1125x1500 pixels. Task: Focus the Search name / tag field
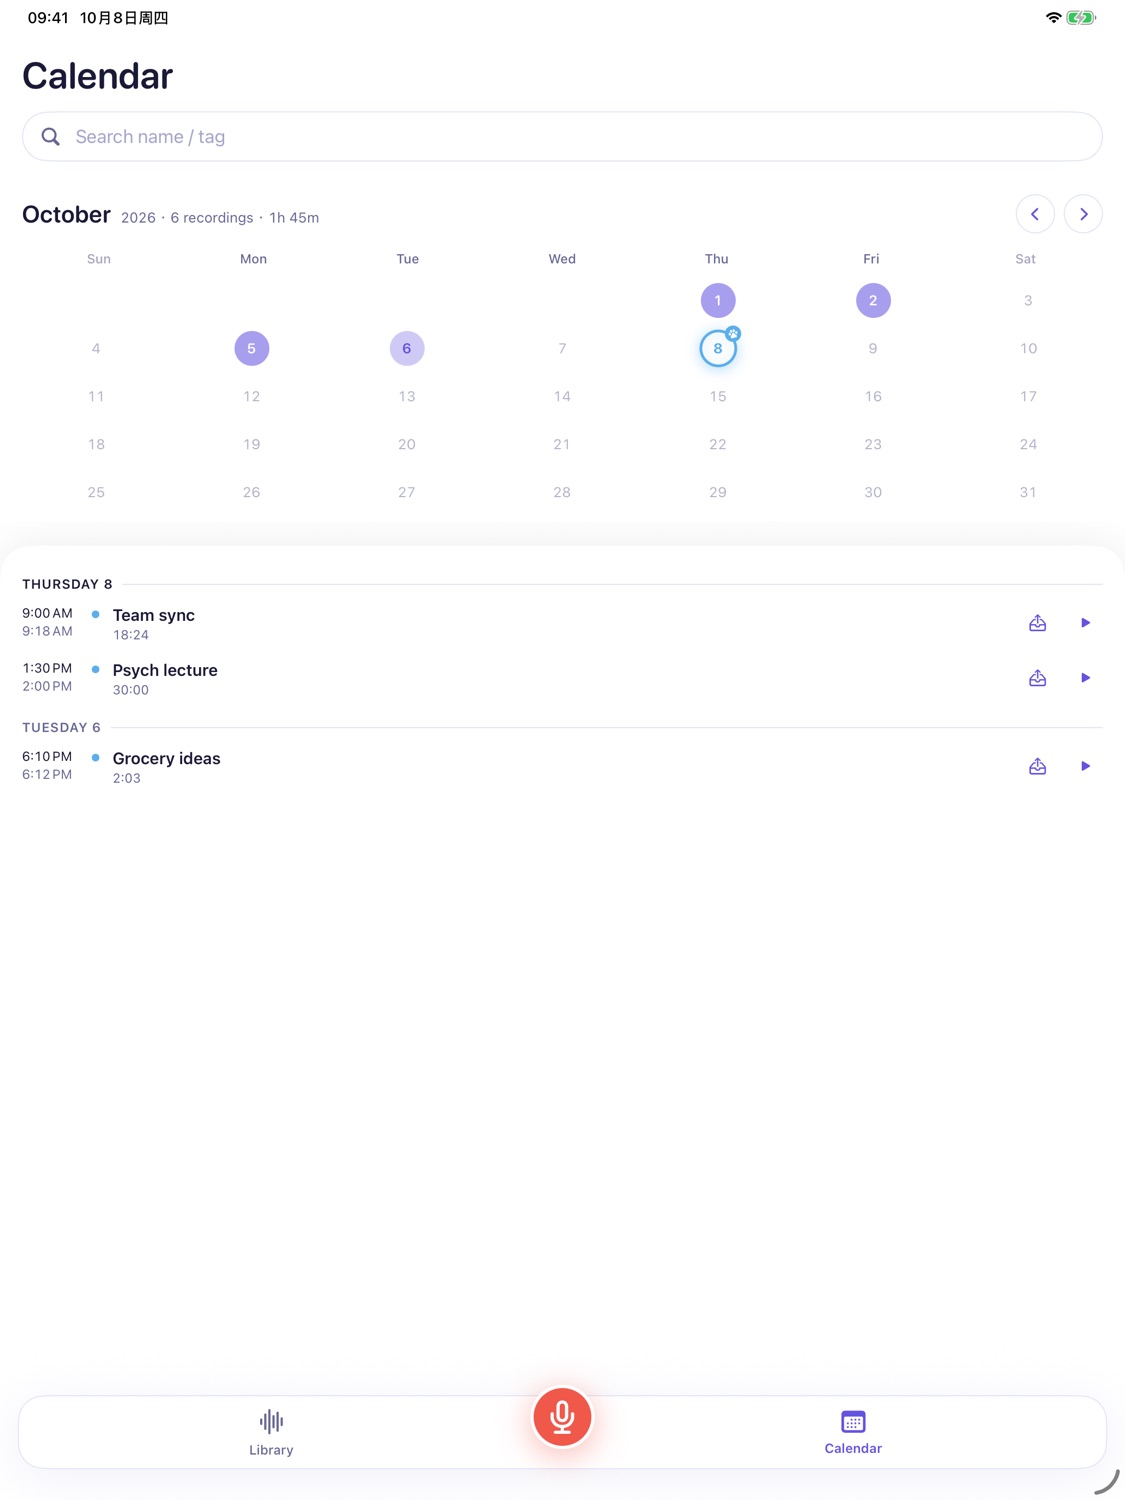point(562,137)
